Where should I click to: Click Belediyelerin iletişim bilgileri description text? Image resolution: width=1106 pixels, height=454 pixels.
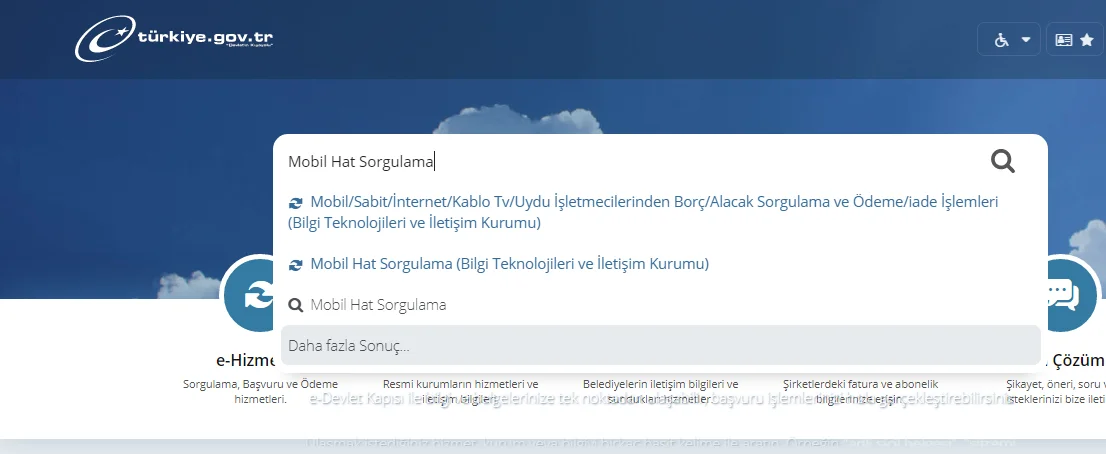click(x=661, y=392)
